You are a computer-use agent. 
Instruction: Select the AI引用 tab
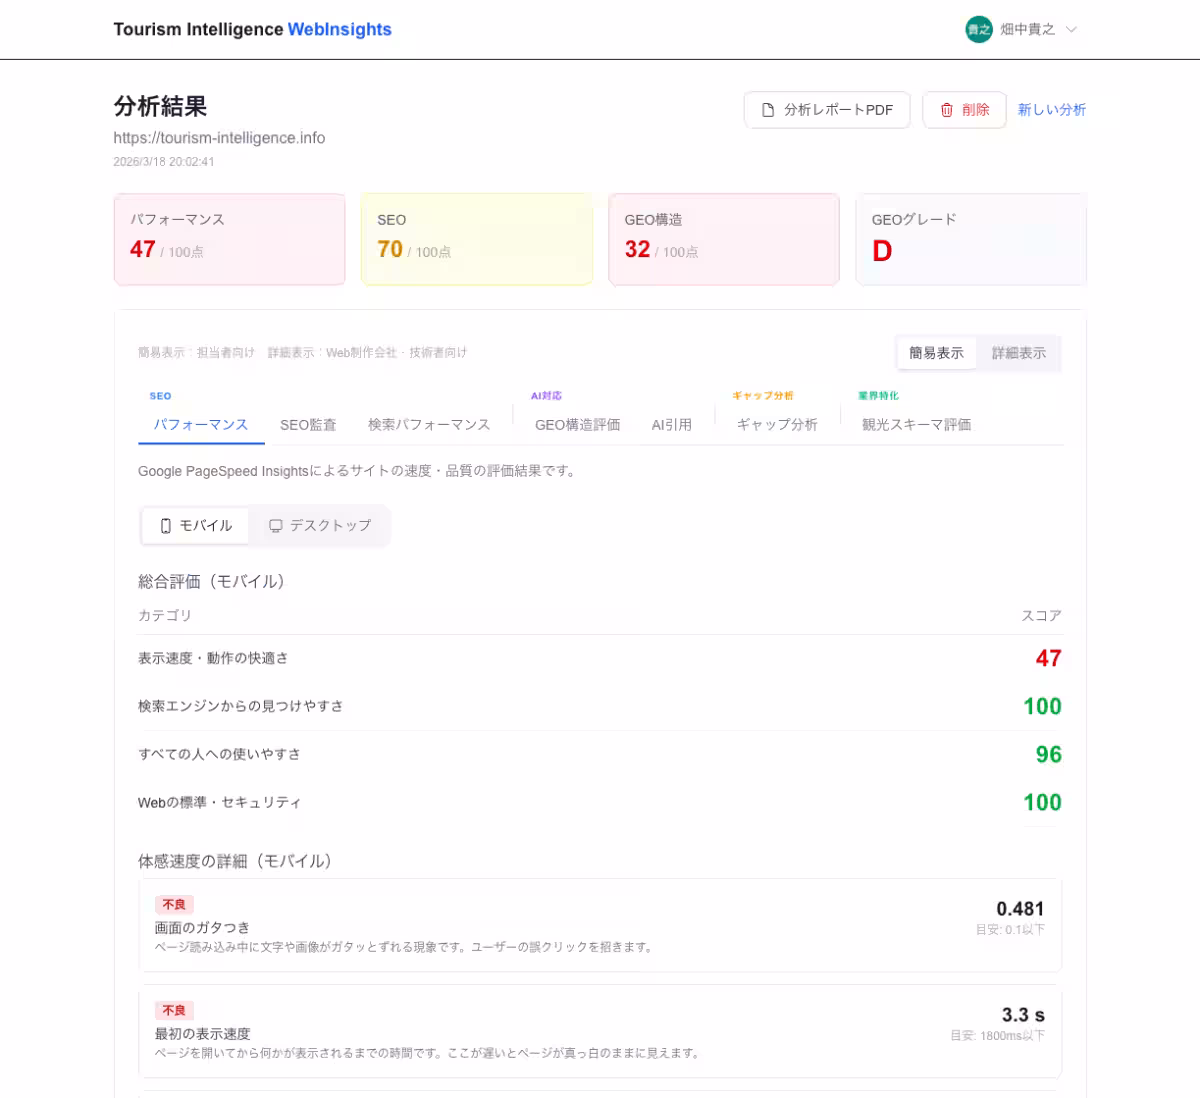(x=674, y=424)
